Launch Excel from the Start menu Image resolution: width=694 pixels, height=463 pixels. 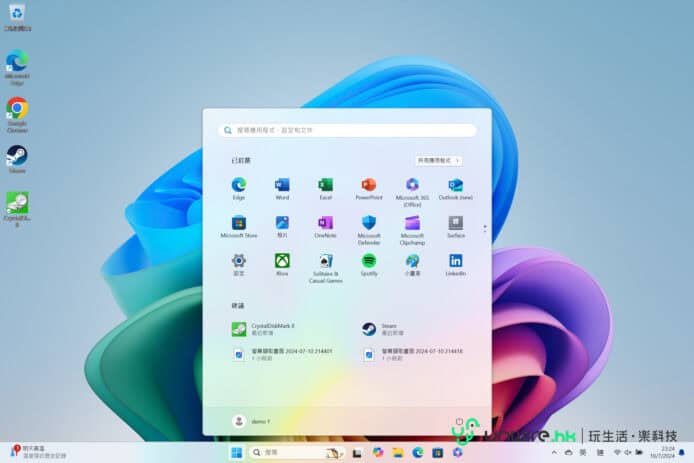(325, 186)
